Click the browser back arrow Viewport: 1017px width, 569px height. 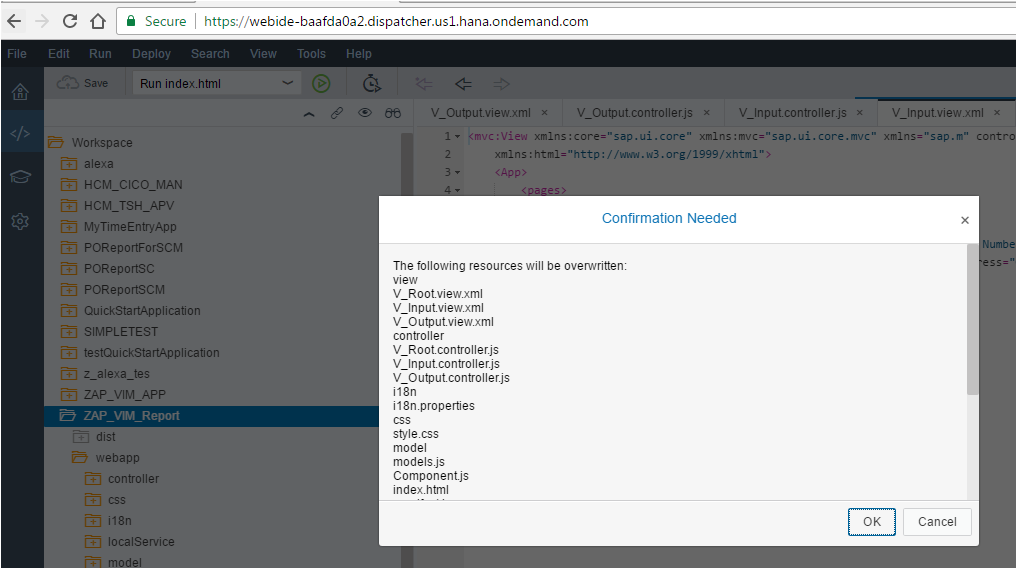coord(14,21)
